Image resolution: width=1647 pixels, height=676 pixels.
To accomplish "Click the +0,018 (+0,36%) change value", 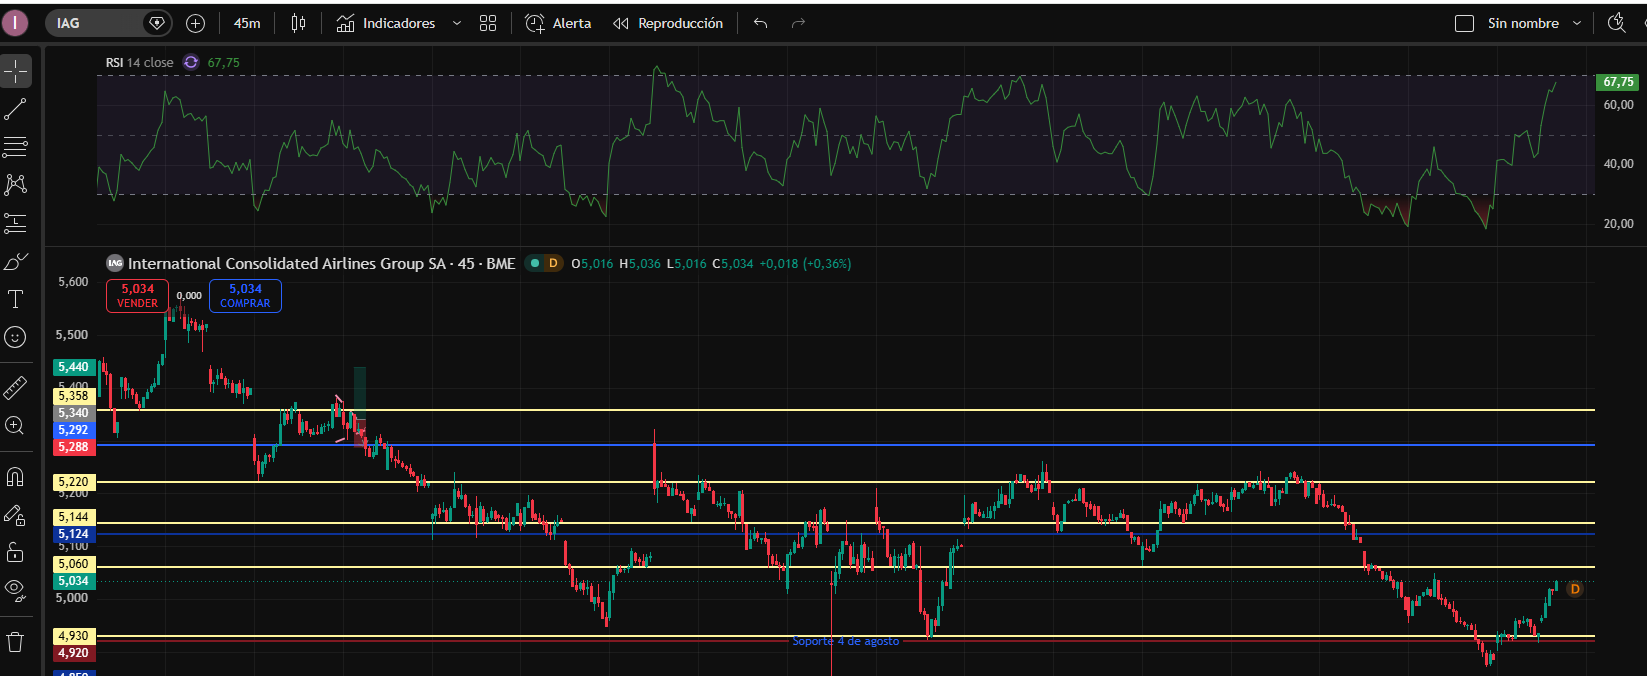I will (805, 264).
